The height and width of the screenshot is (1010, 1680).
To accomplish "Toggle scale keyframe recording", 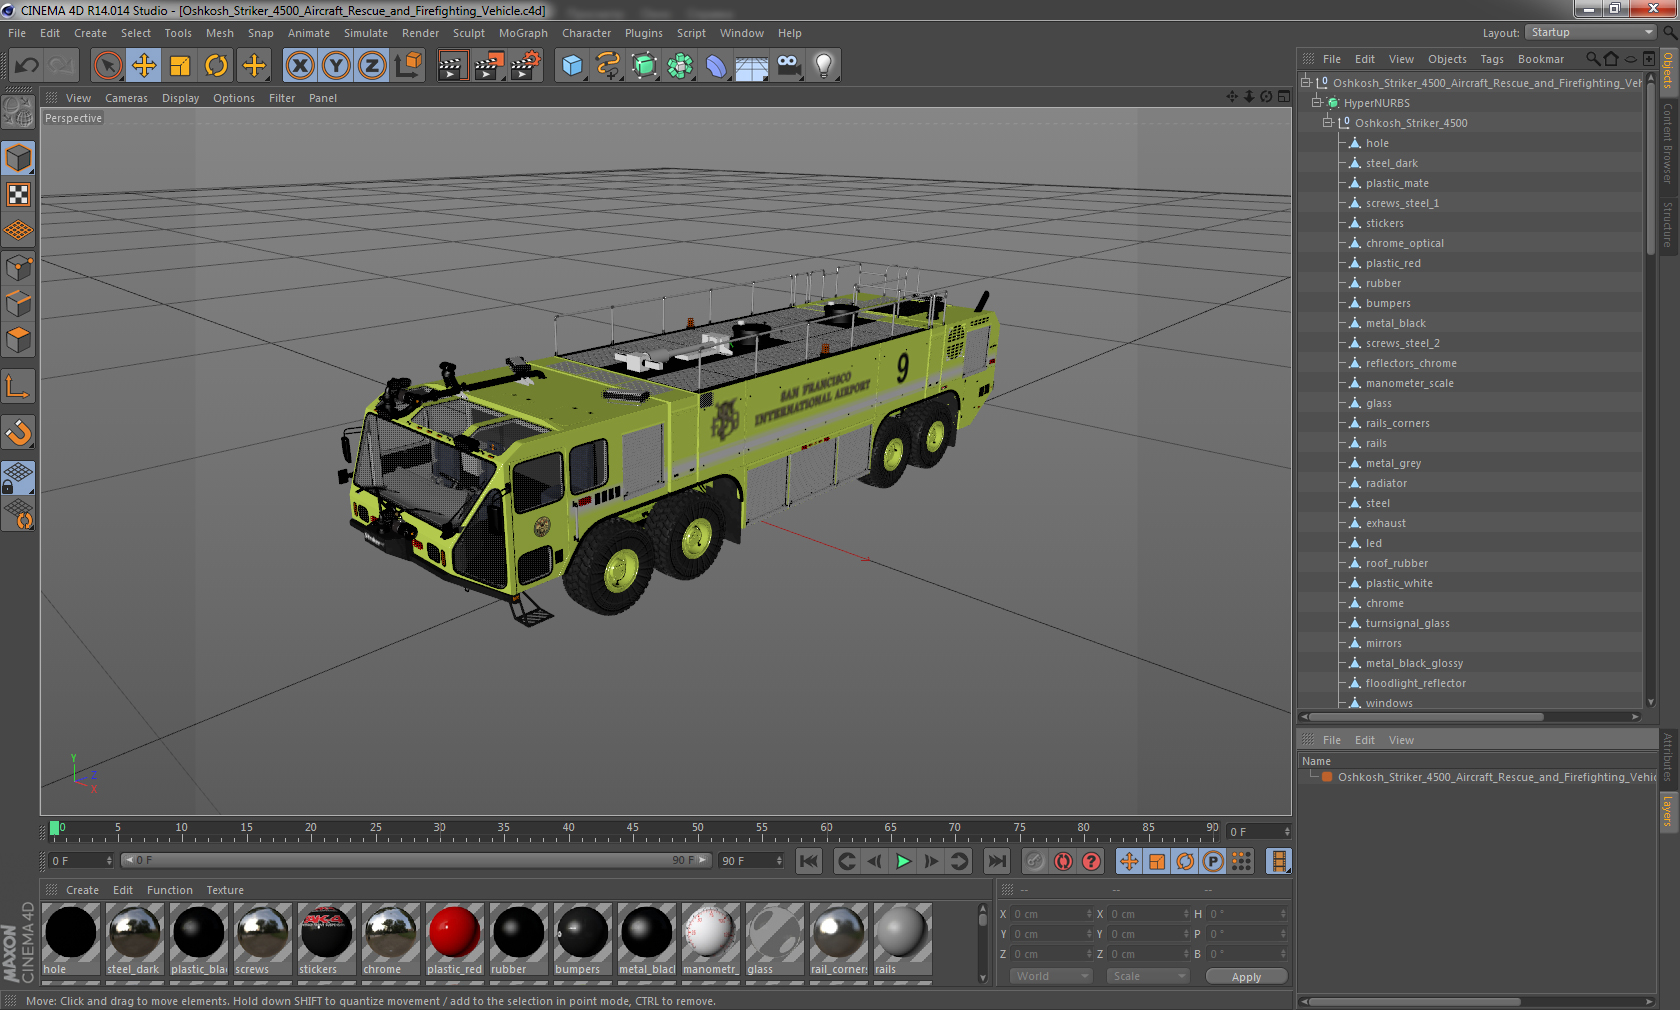I will 1157,861.
